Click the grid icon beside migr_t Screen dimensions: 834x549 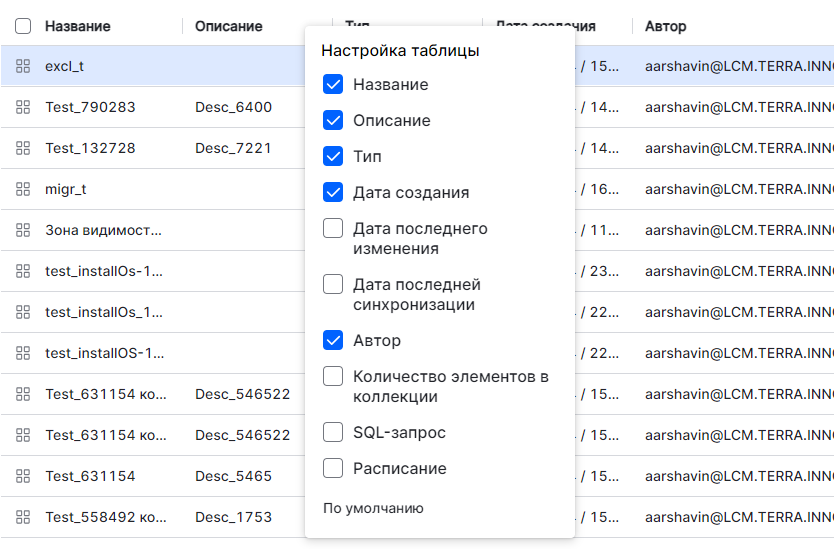(23, 189)
